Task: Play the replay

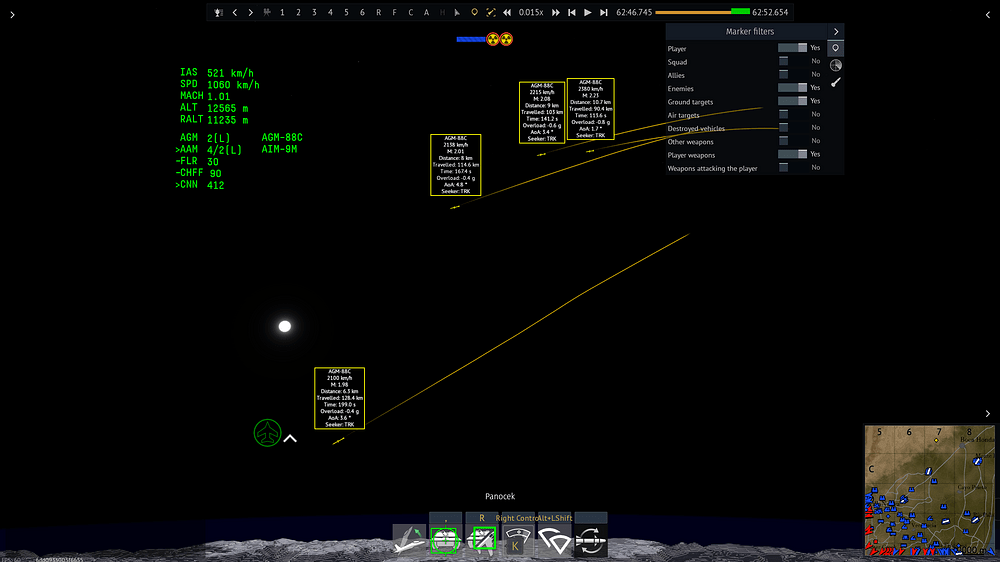Action: 587,12
